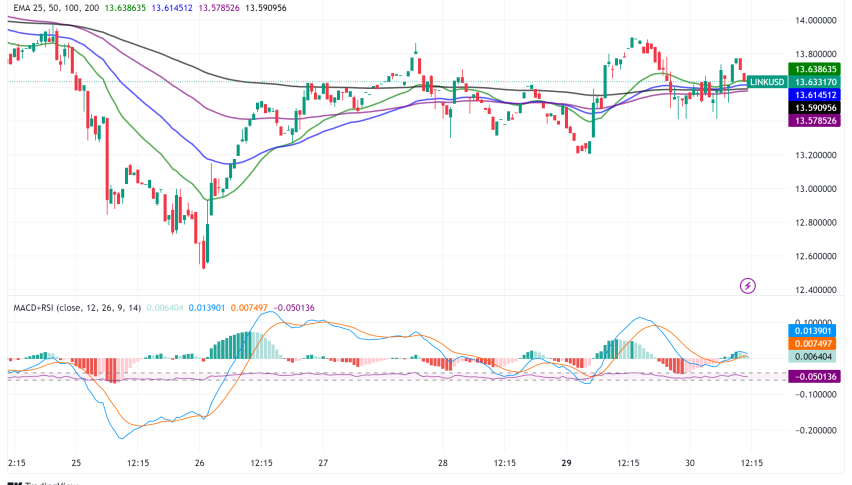Viewport: 852px width, 485px height.
Task: Click the 12.600000 price axis label
Action: 816,256
